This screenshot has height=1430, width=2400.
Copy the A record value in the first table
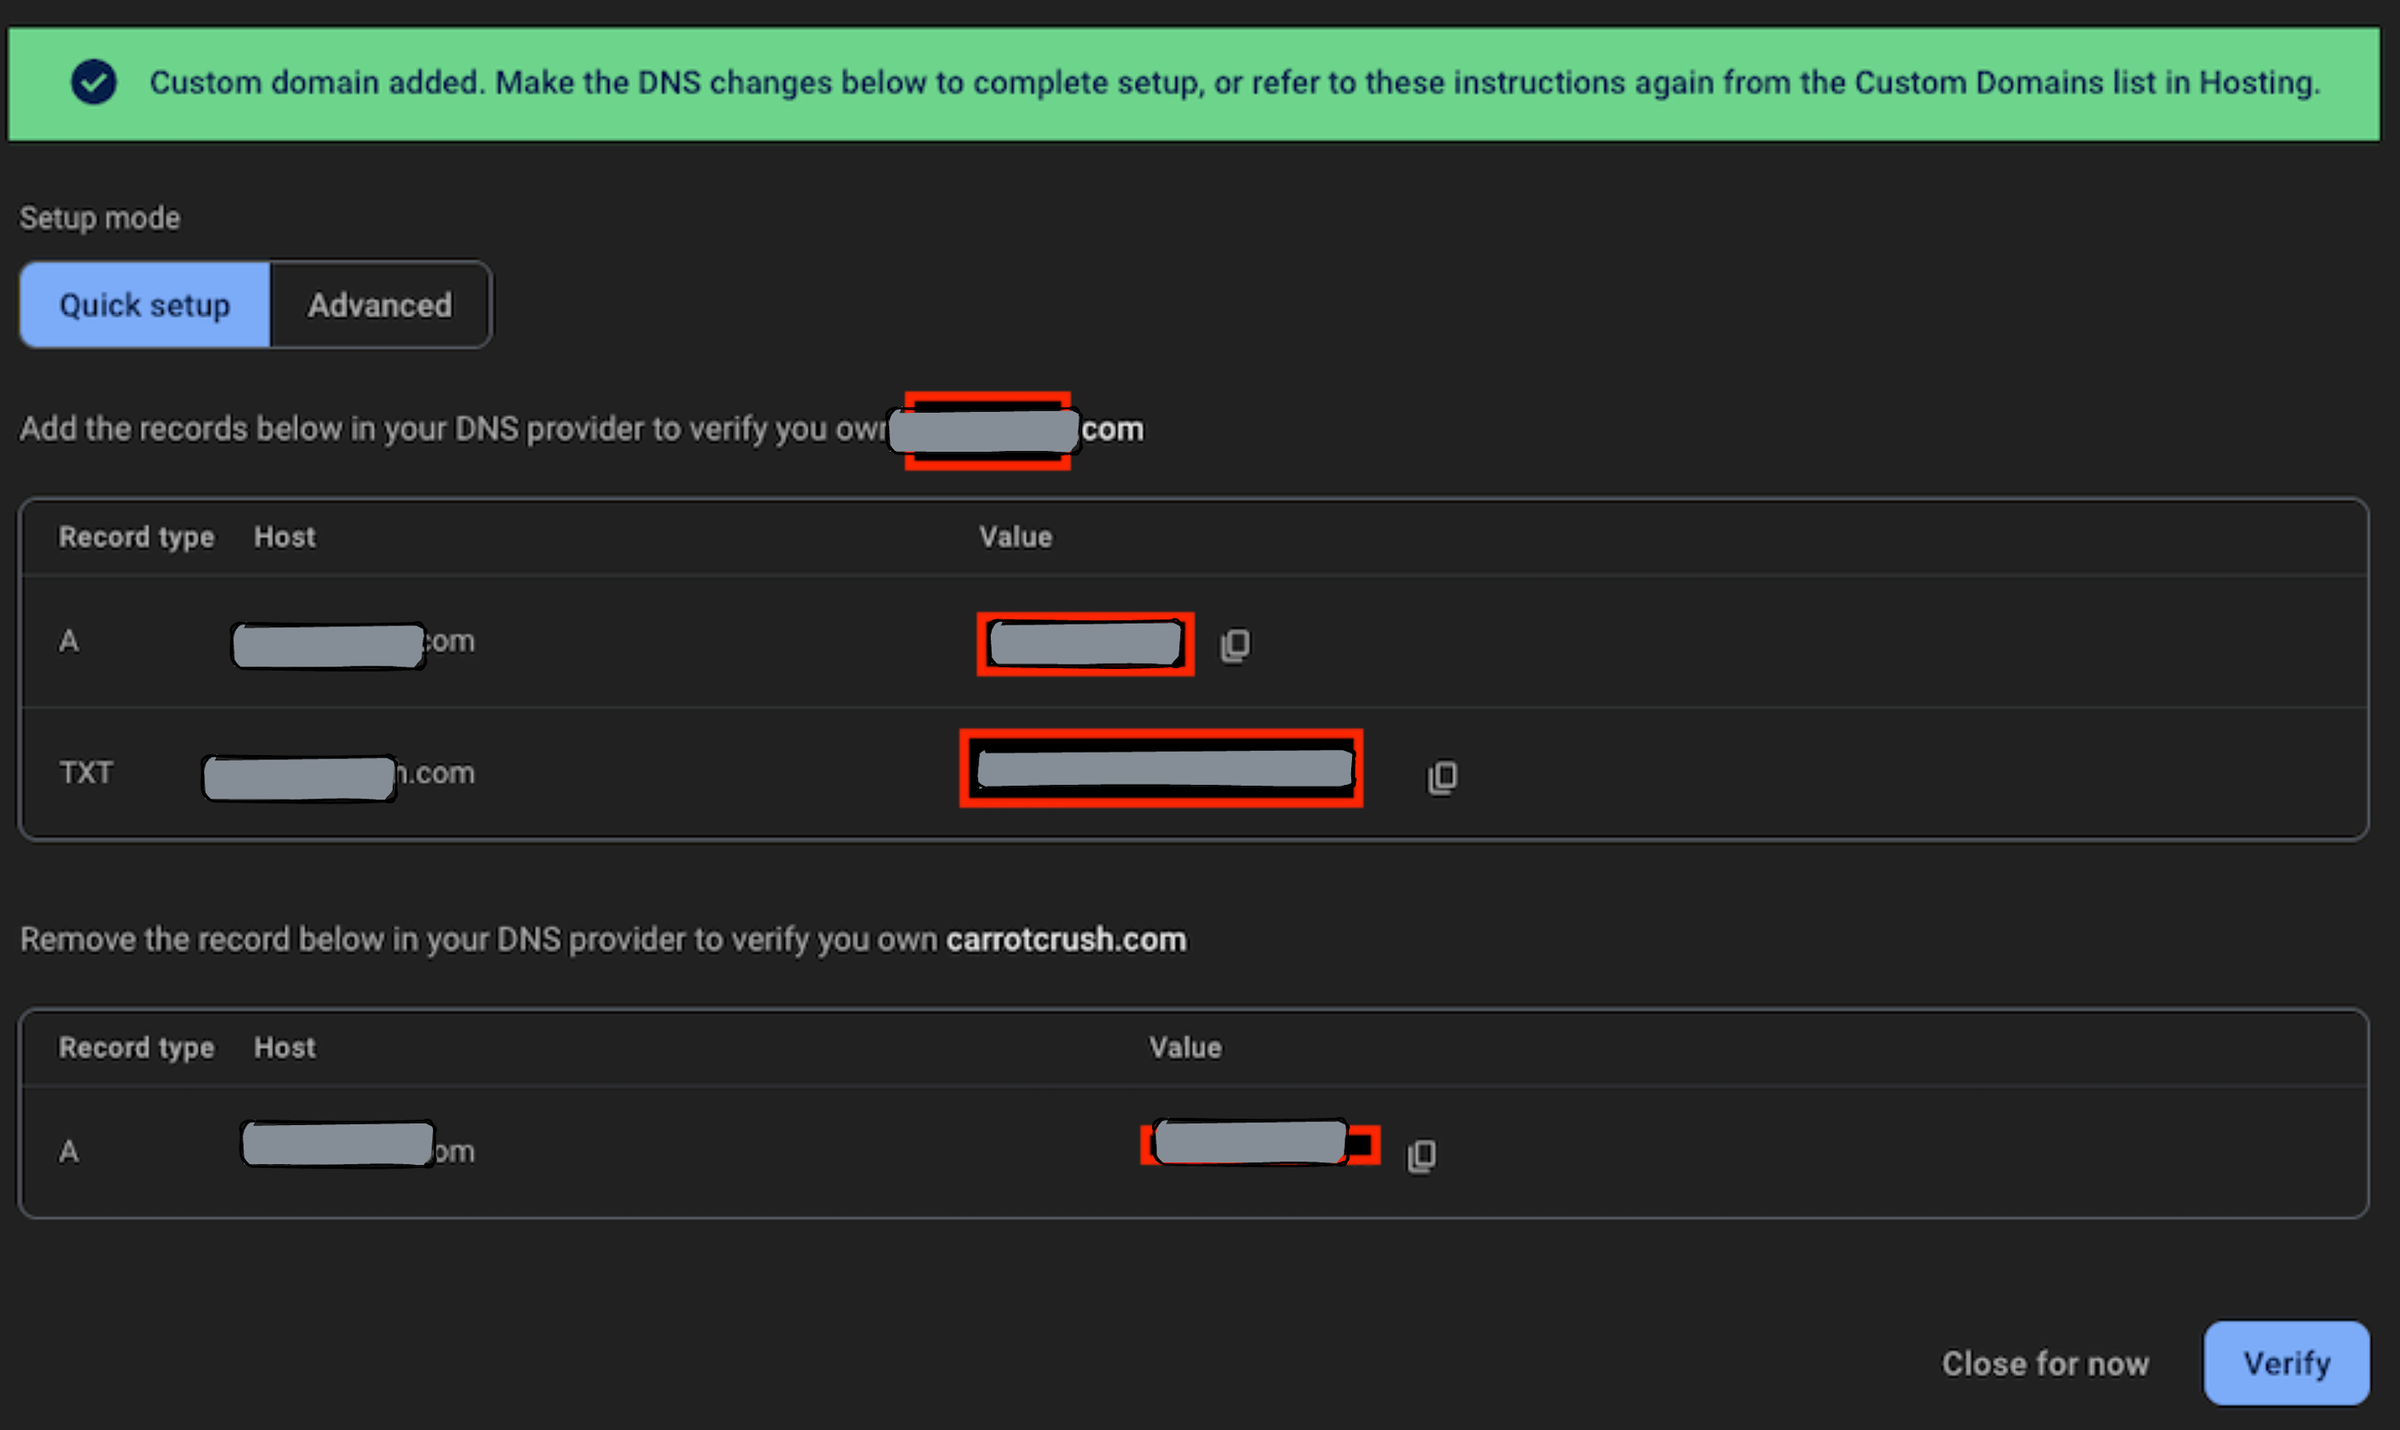pyautogui.click(x=1233, y=643)
